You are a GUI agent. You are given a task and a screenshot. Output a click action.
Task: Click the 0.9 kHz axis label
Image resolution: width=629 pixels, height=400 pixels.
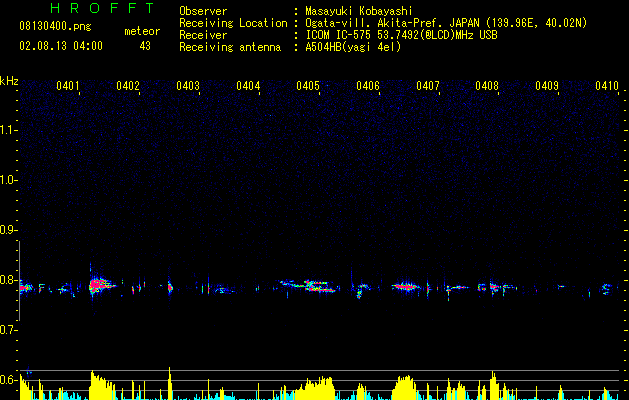point(8,230)
